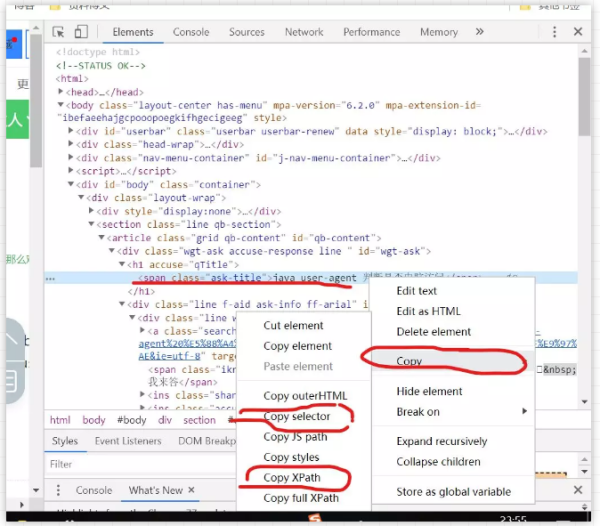Focus the Styles Filter input field

coord(140,464)
